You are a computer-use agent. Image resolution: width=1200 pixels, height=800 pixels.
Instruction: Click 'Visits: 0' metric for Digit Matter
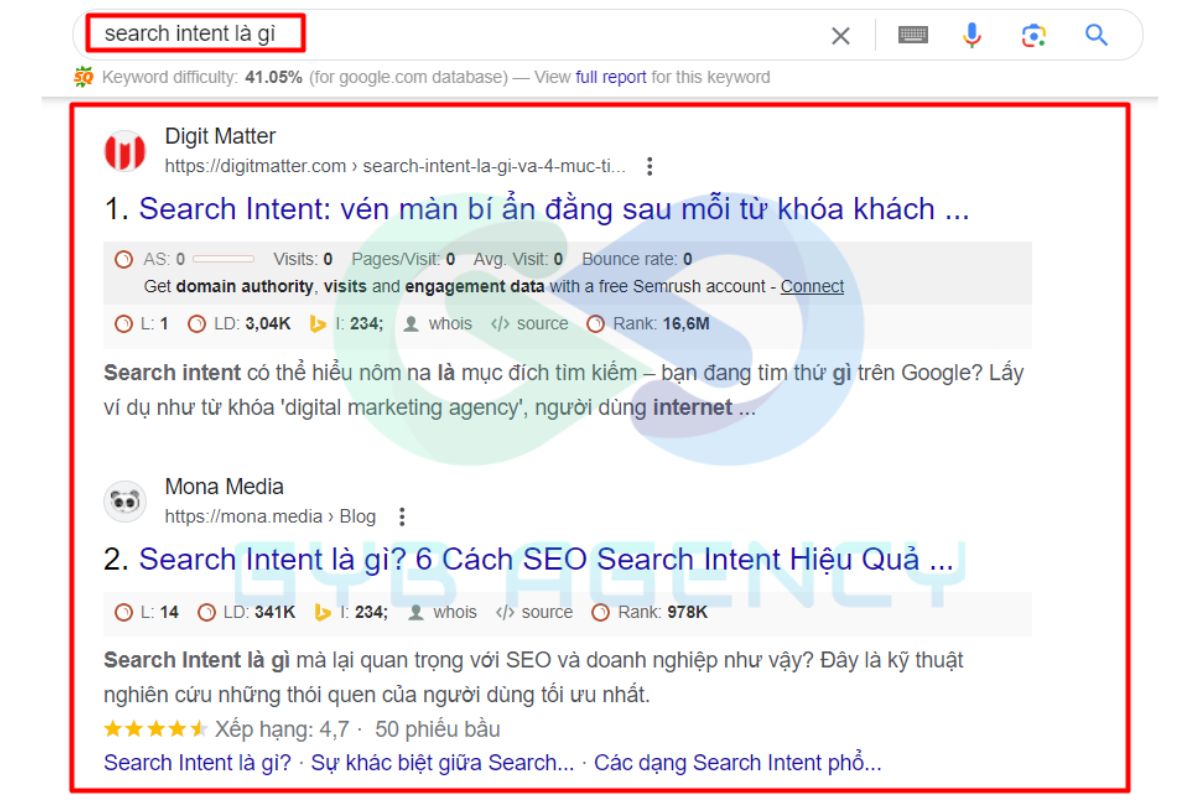click(303, 259)
